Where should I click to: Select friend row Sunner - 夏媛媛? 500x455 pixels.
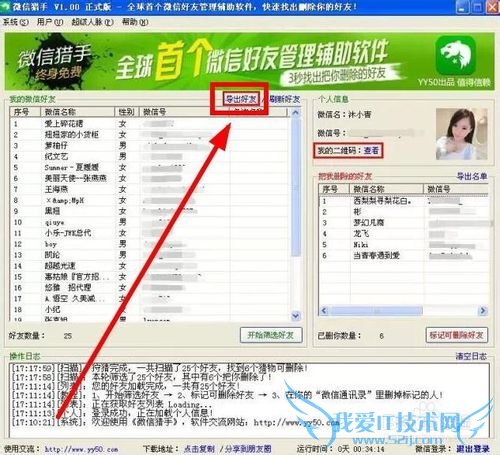150,167
